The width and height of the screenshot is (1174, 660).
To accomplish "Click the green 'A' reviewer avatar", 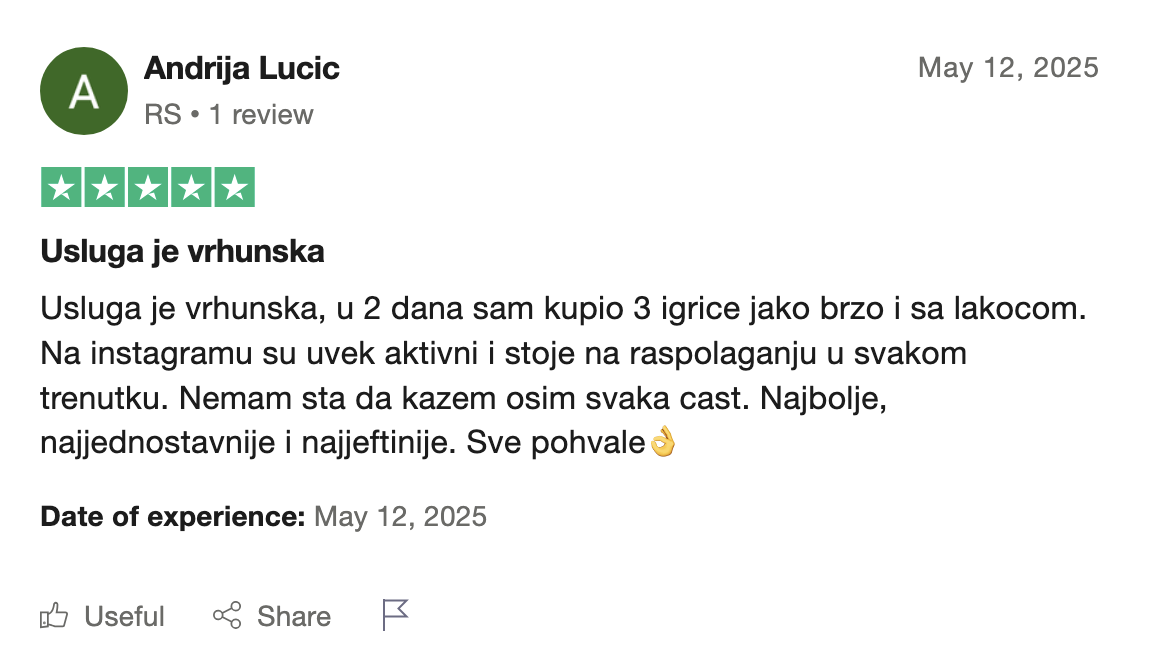I will (84, 91).
